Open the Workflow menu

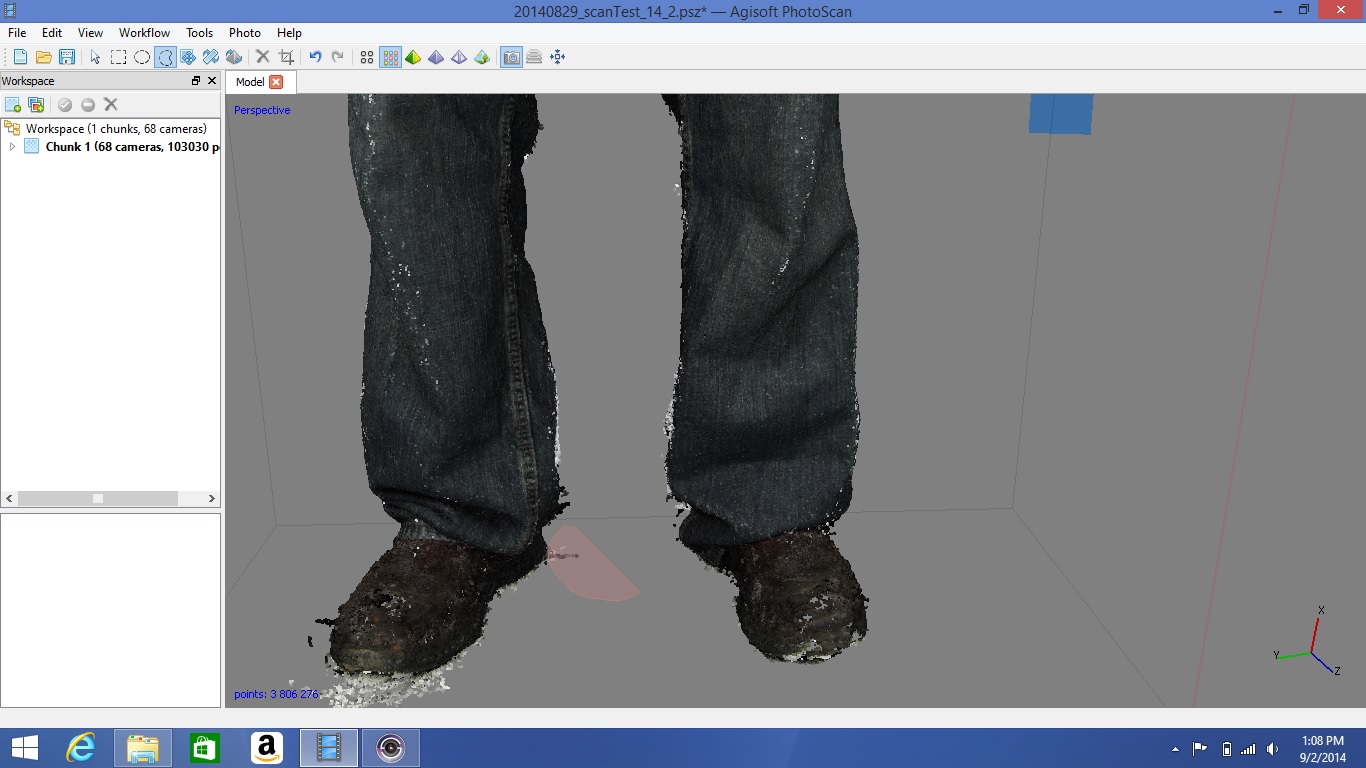(143, 32)
